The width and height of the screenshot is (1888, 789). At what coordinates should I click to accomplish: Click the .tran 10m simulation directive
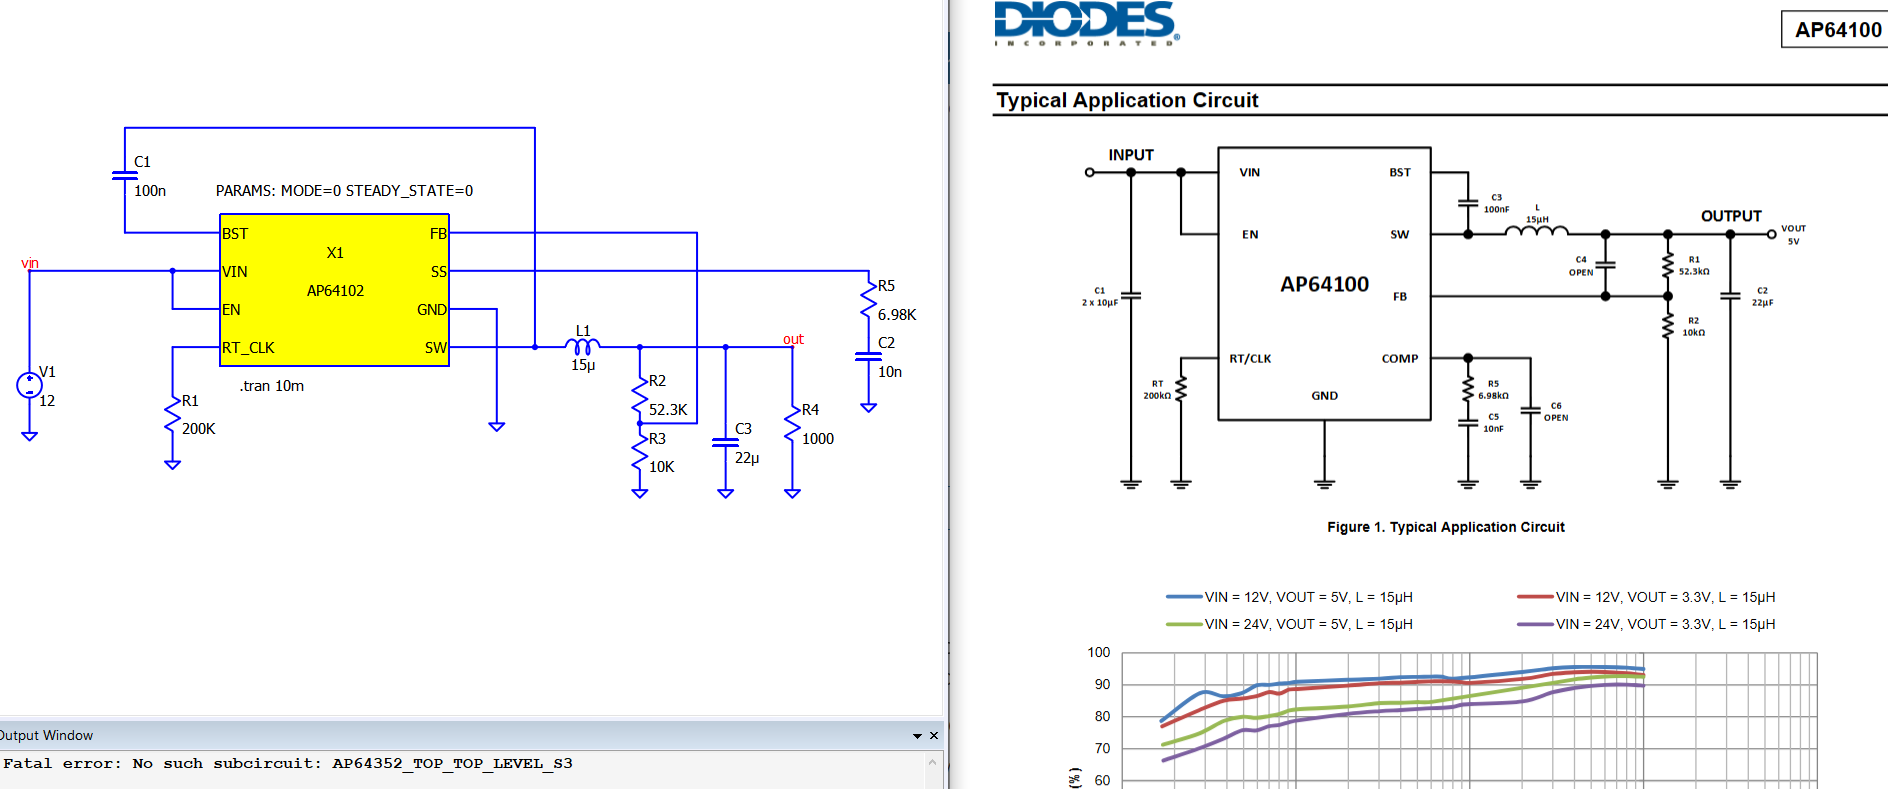pos(271,386)
